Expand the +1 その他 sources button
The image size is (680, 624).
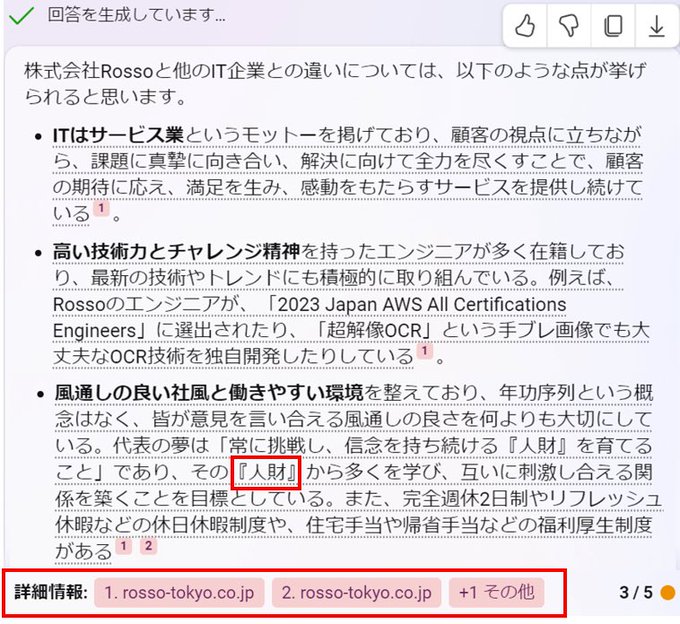pos(496,592)
